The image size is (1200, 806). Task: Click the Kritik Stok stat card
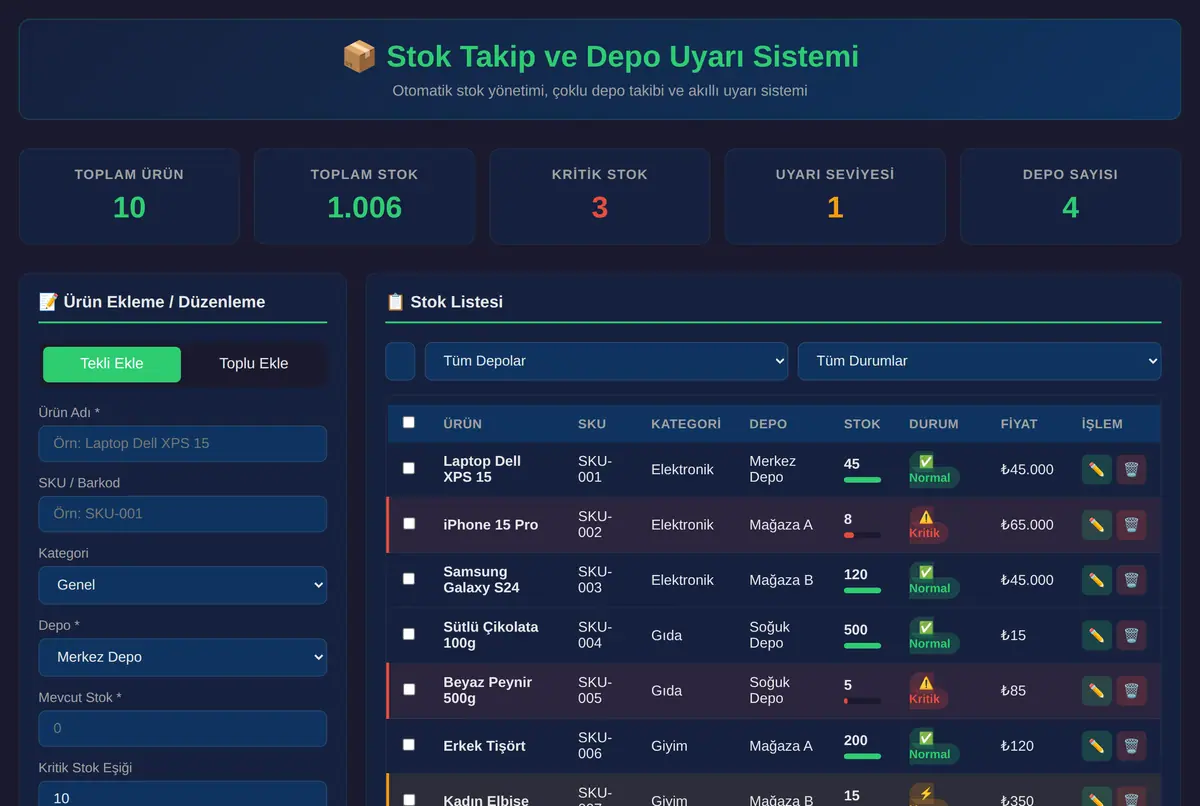point(600,196)
